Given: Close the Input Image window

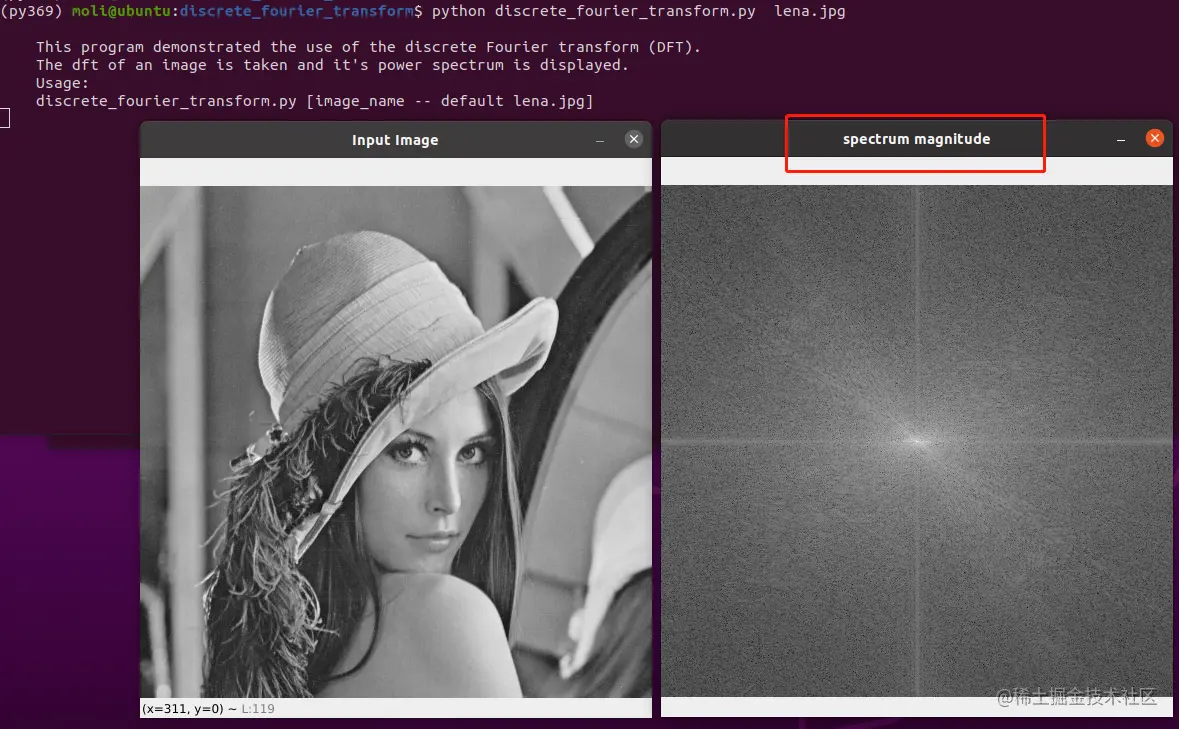Looking at the screenshot, I should tap(634, 139).
